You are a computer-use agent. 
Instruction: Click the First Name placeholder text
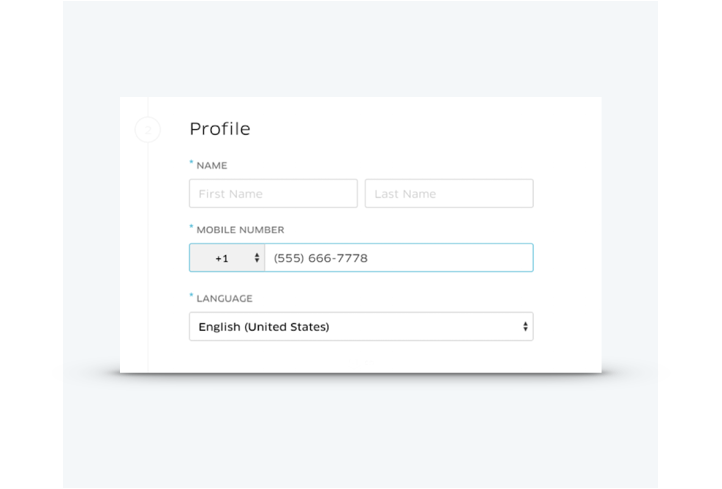(231, 194)
